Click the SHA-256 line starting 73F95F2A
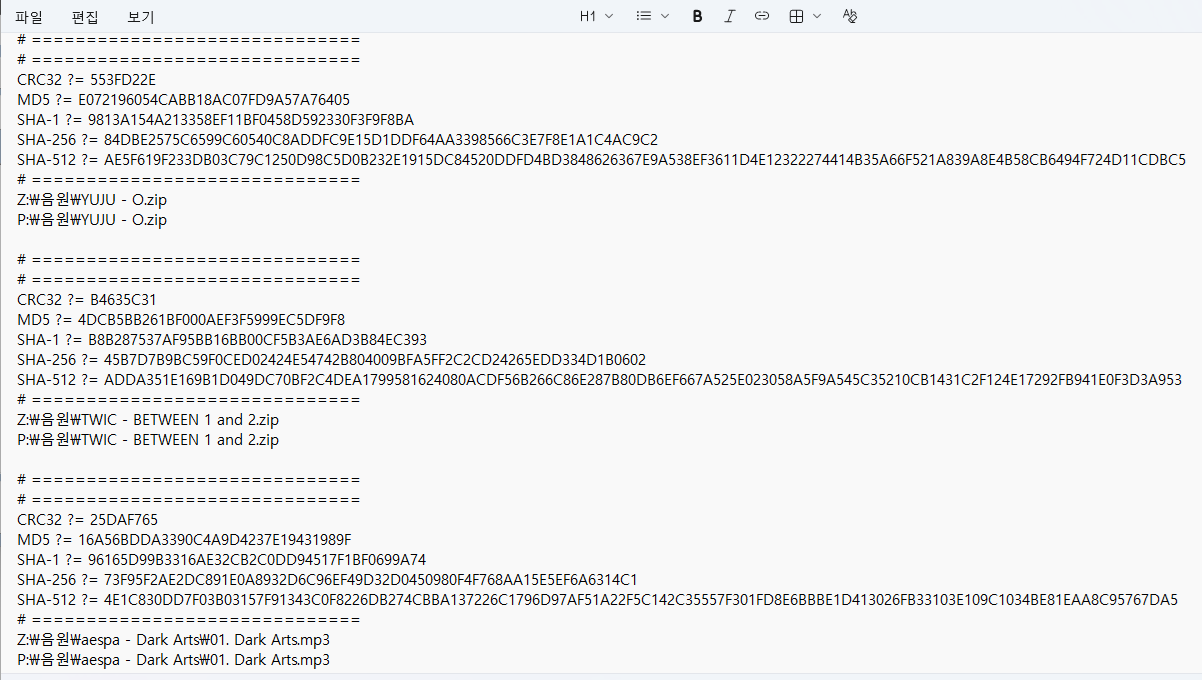The height and width of the screenshot is (680, 1202). [327, 580]
